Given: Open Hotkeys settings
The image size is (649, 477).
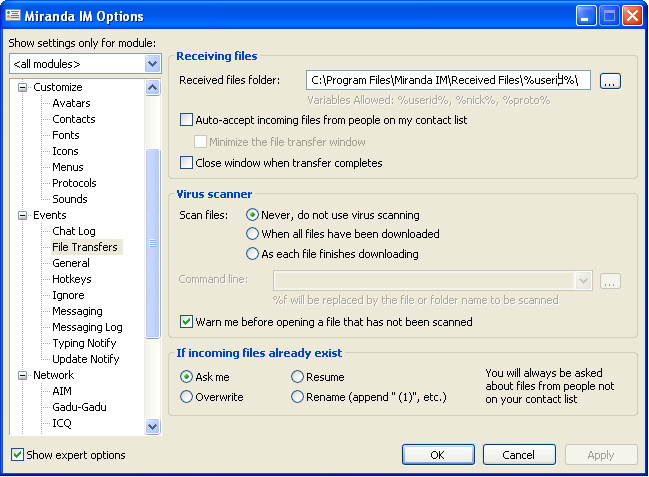Looking at the screenshot, I should (x=72, y=279).
